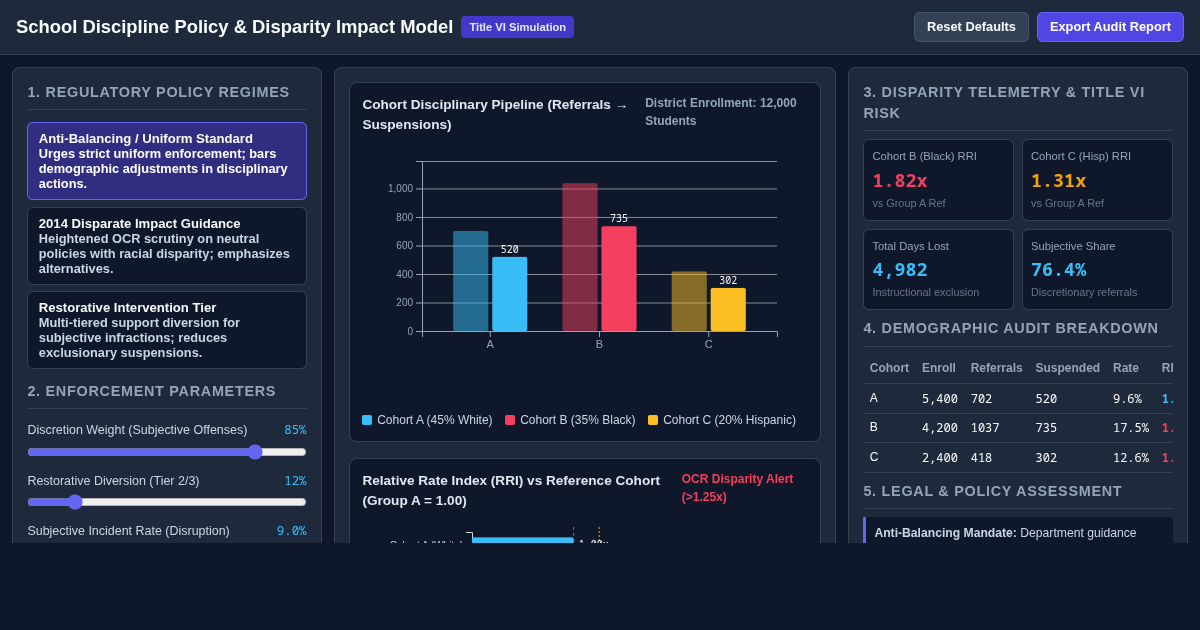
Task: Click the dark blue Cohort A referrals bar
Action: pos(470,281)
